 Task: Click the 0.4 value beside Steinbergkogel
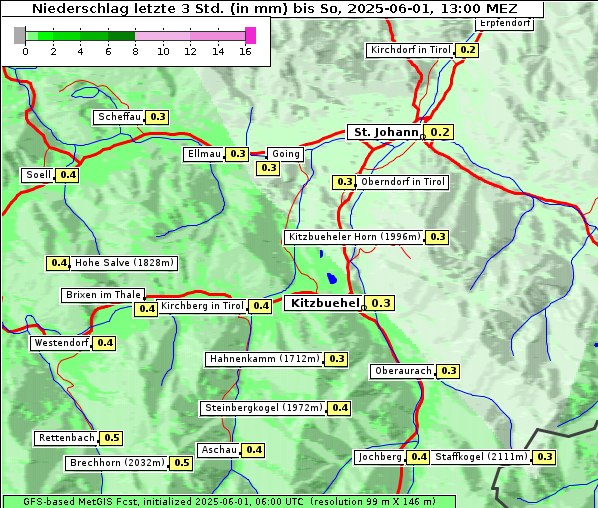click(339, 408)
